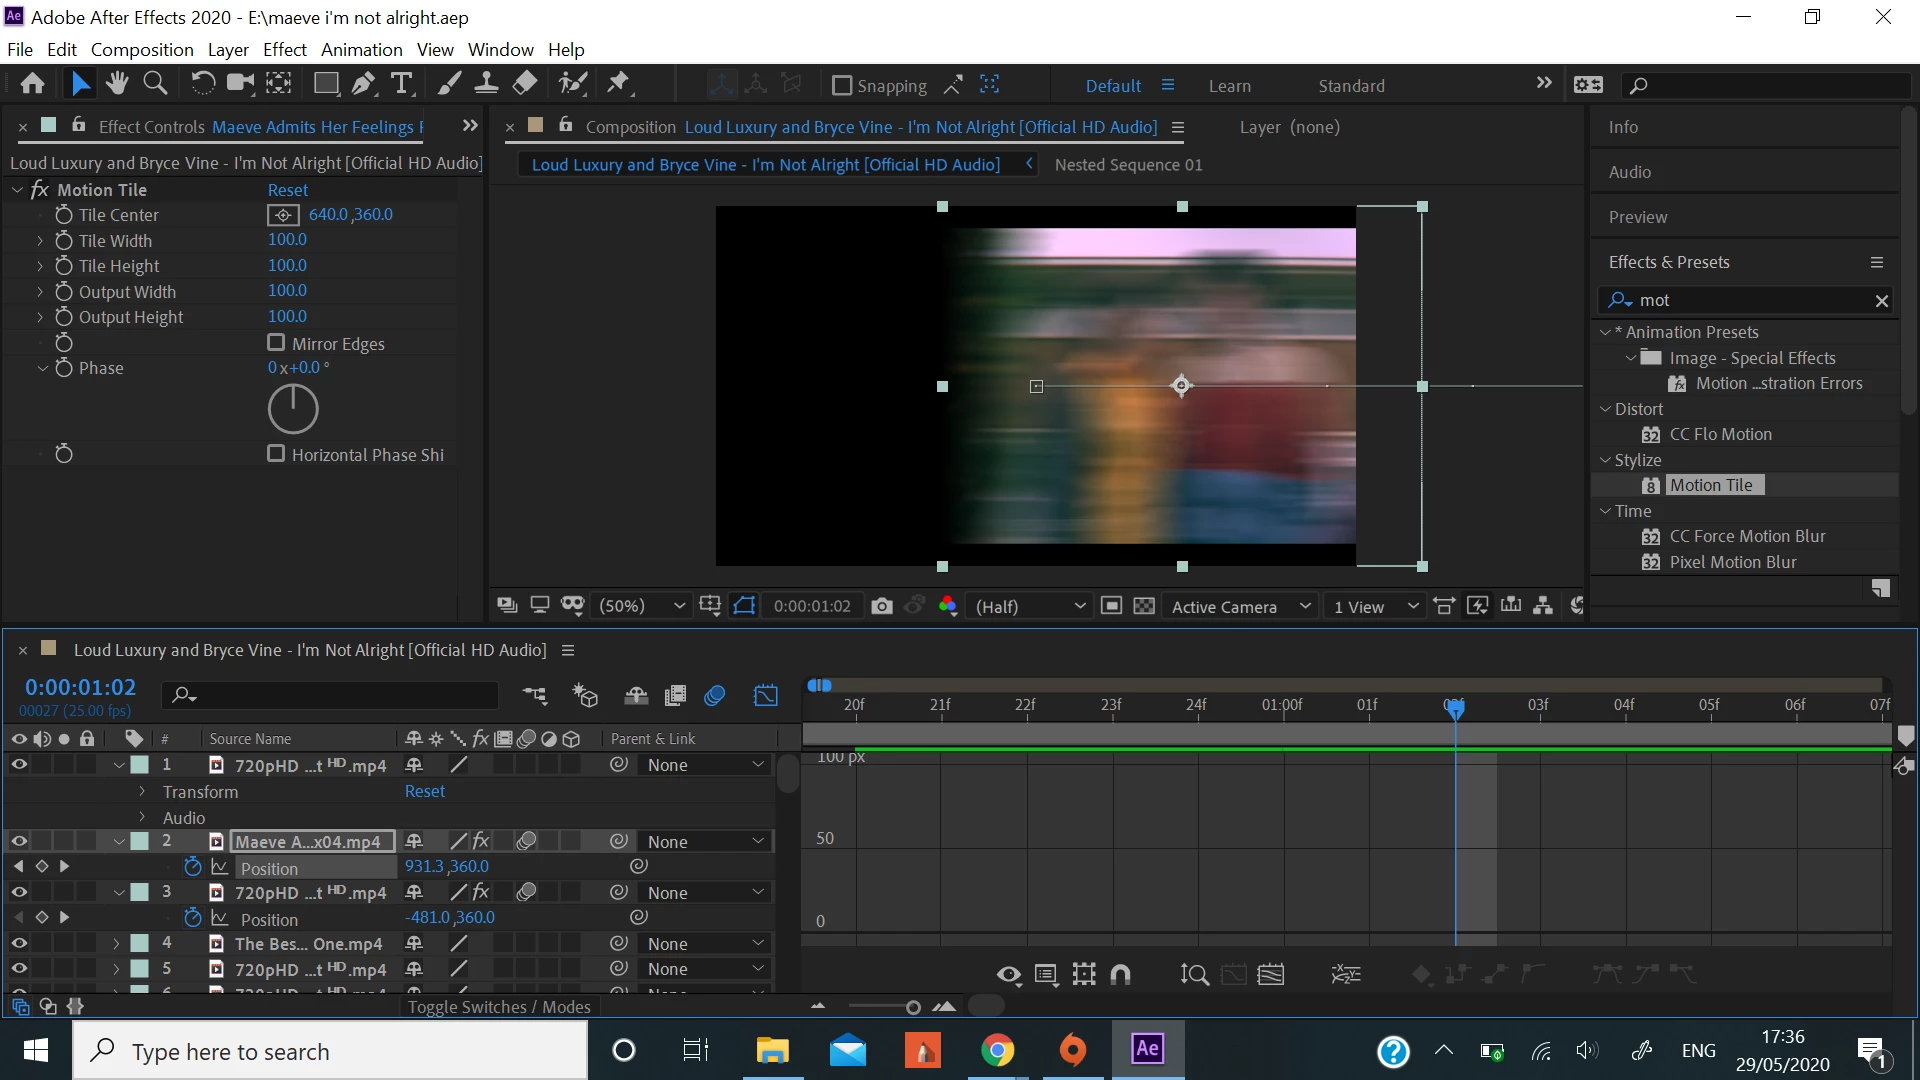Enable the Mirror Edges checkbox

tap(276, 343)
